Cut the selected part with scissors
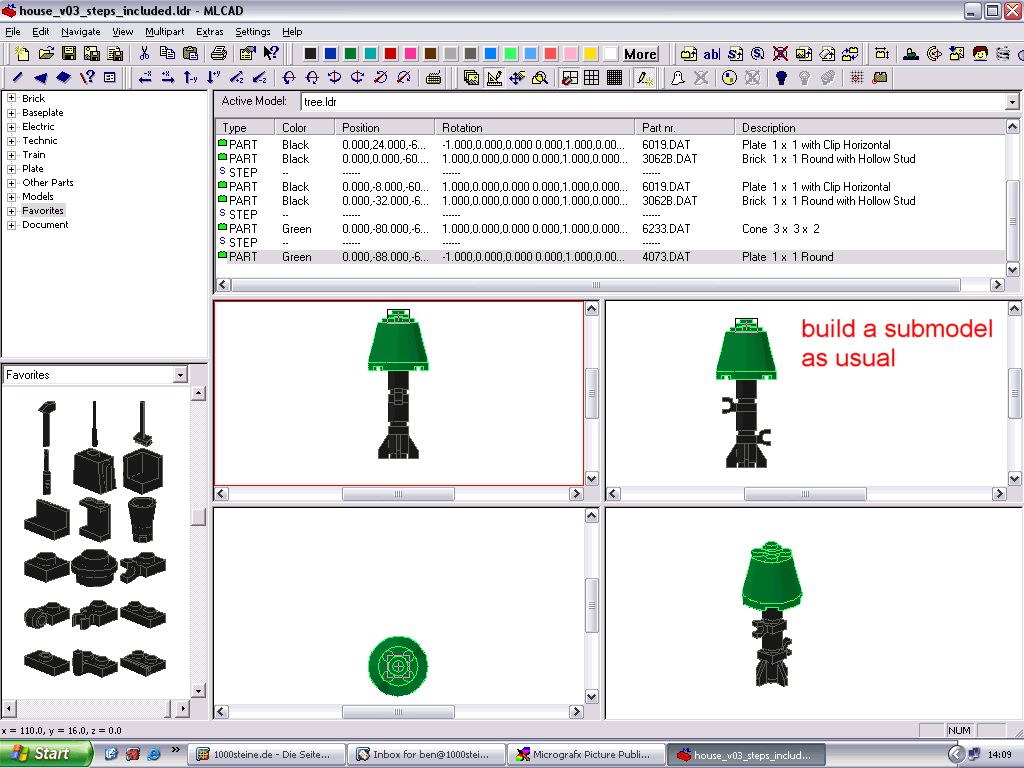1024x768 pixels. [144, 54]
